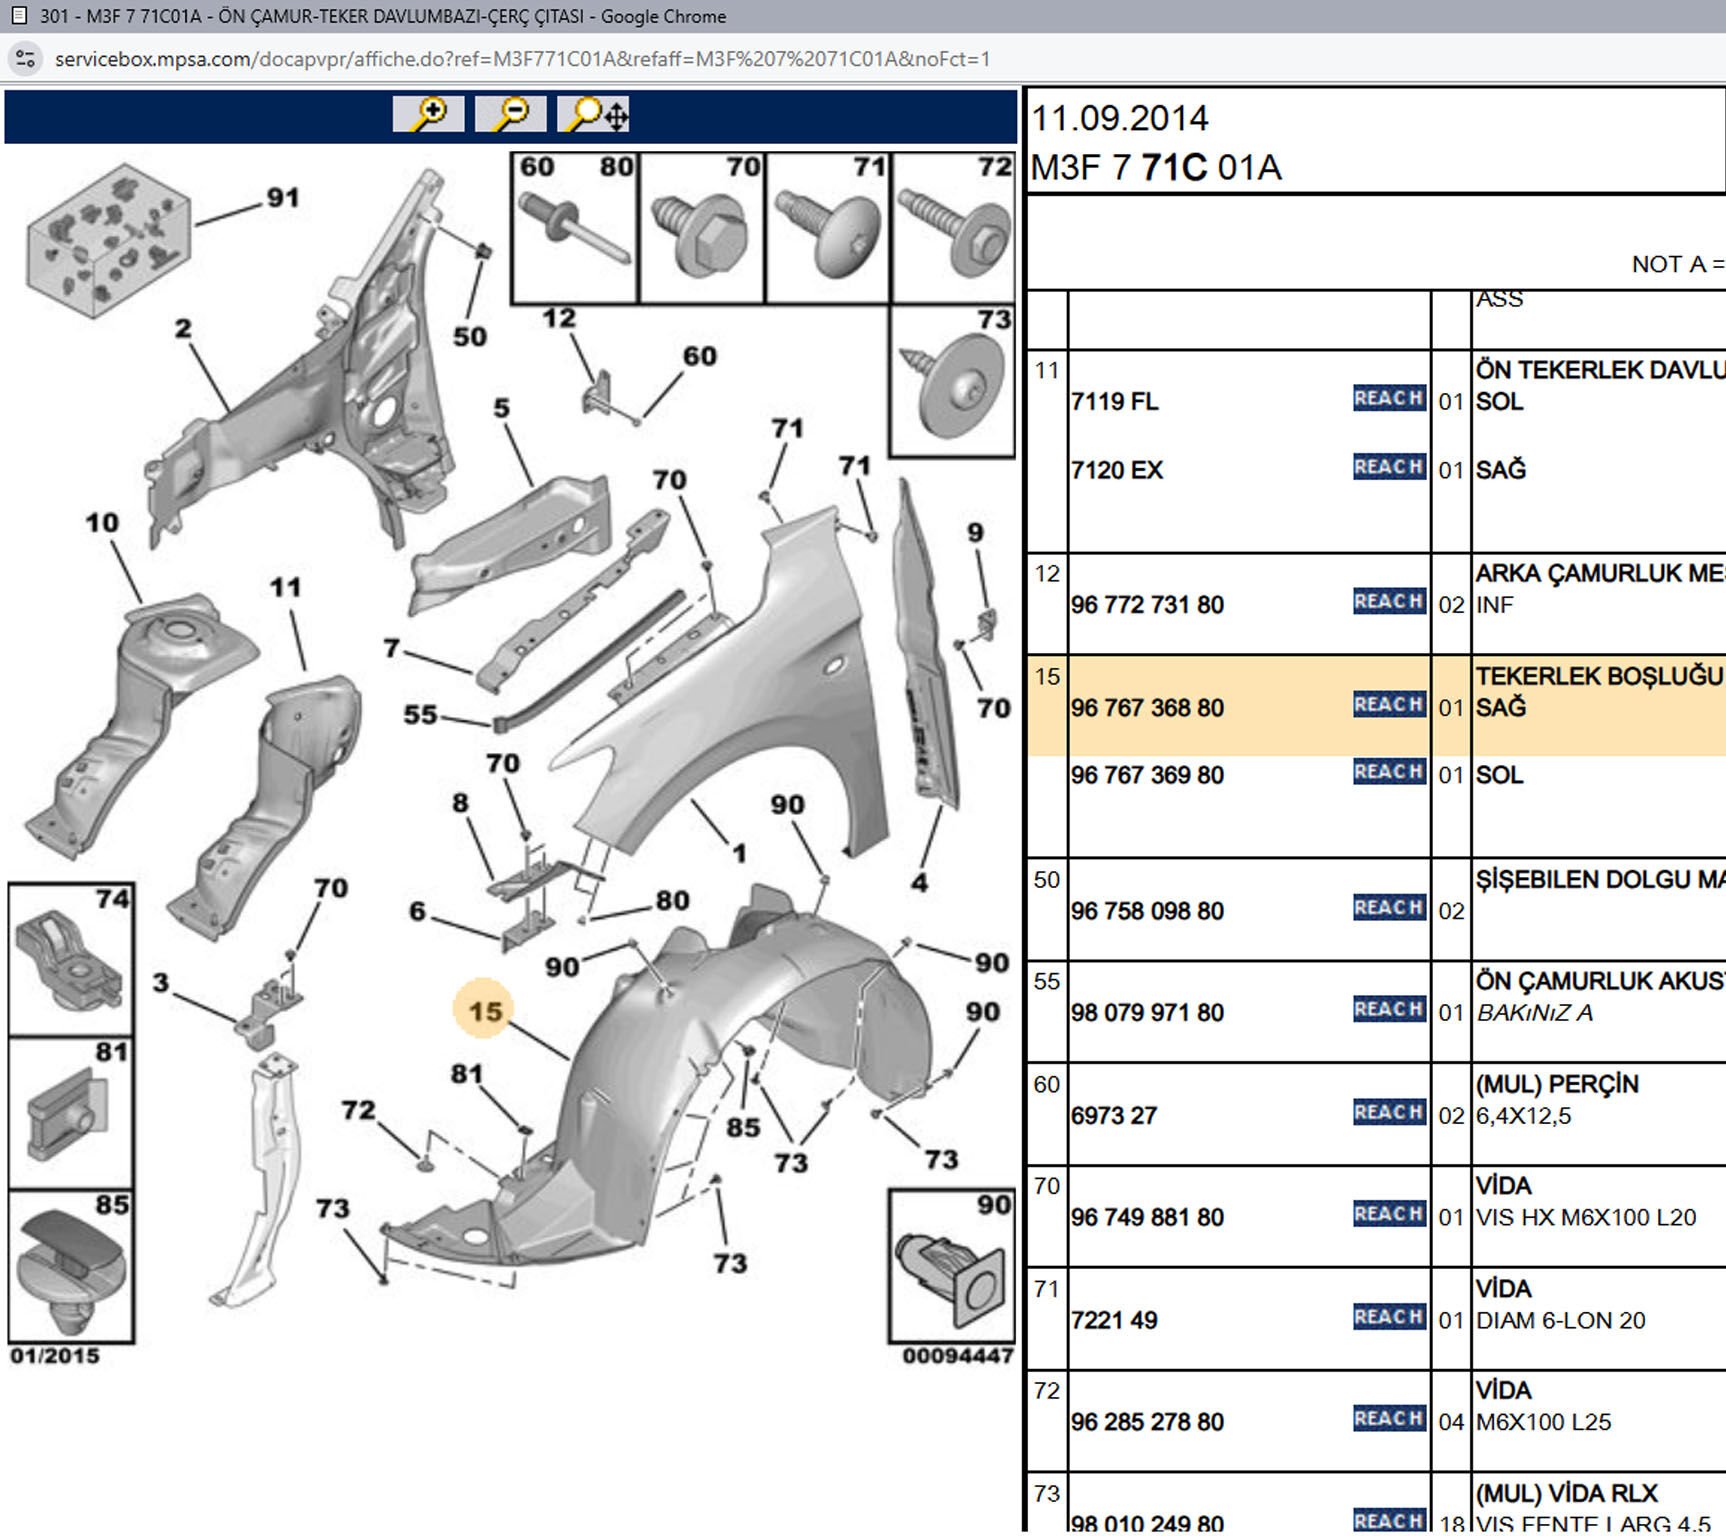Click the zoom in magnifier icon

(x=428, y=114)
